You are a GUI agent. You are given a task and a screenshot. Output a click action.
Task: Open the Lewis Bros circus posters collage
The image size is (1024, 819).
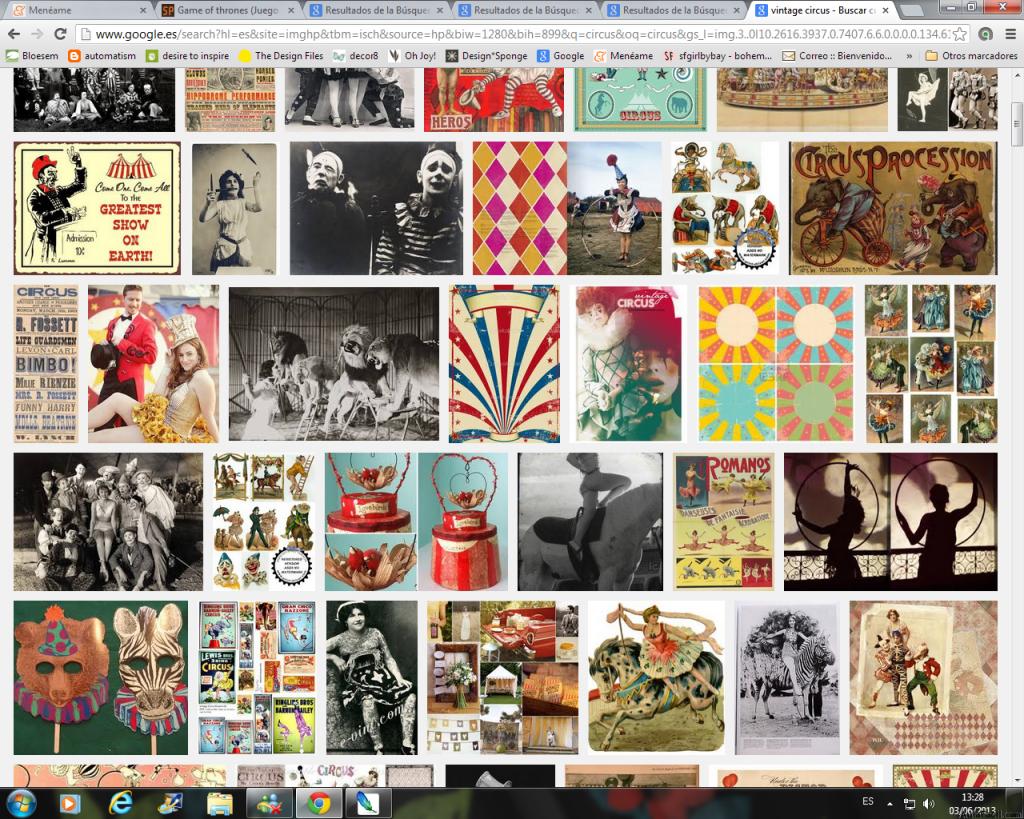tap(257, 678)
